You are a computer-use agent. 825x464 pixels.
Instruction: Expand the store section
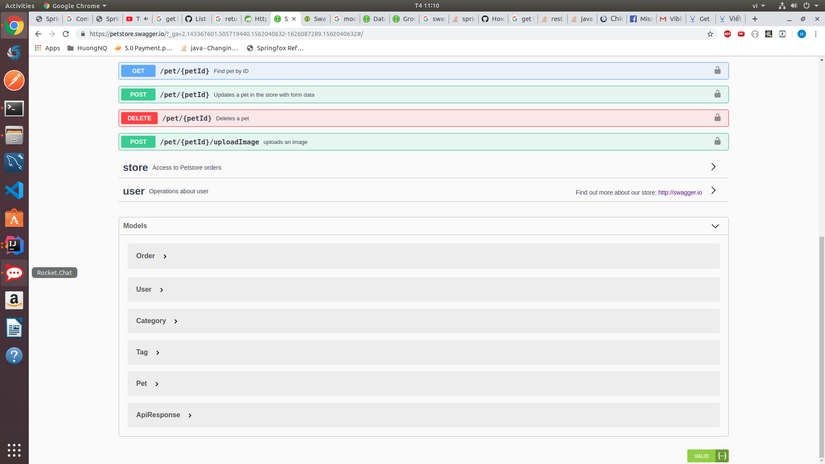(x=713, y=167)
